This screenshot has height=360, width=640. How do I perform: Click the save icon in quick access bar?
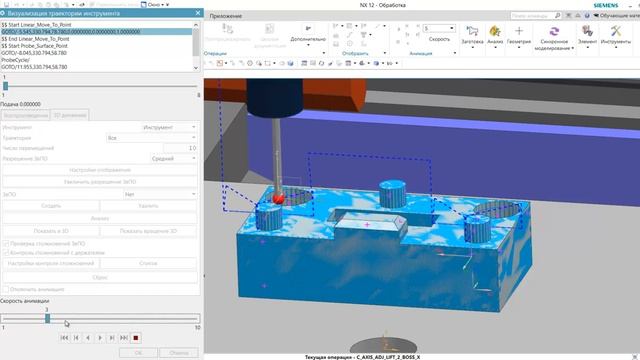tap(7, 4)
